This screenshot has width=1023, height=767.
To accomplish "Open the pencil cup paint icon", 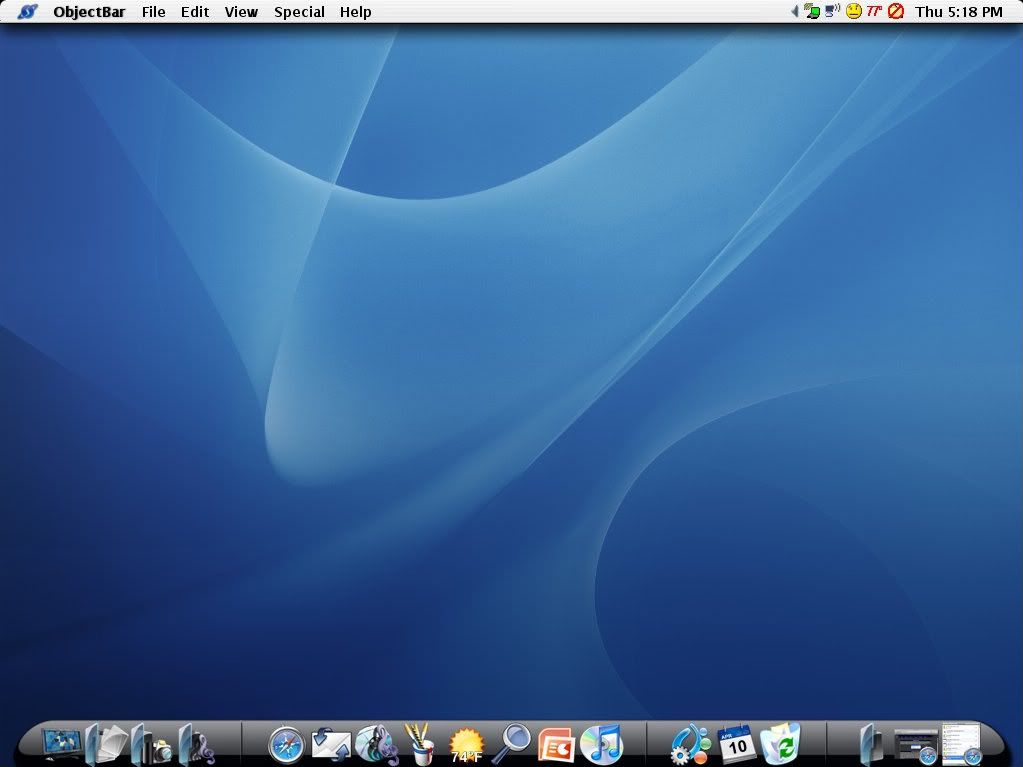I will click(420, 744).
